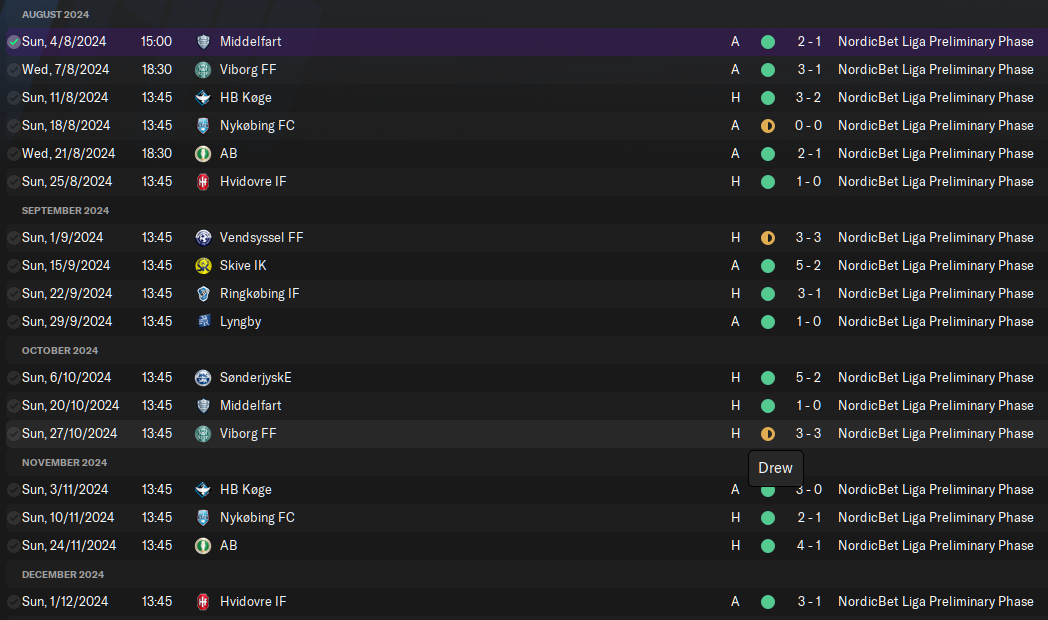Click the Vendsyssel FF club badge
Screen dimensions: 1048x620
coord(203,238)
